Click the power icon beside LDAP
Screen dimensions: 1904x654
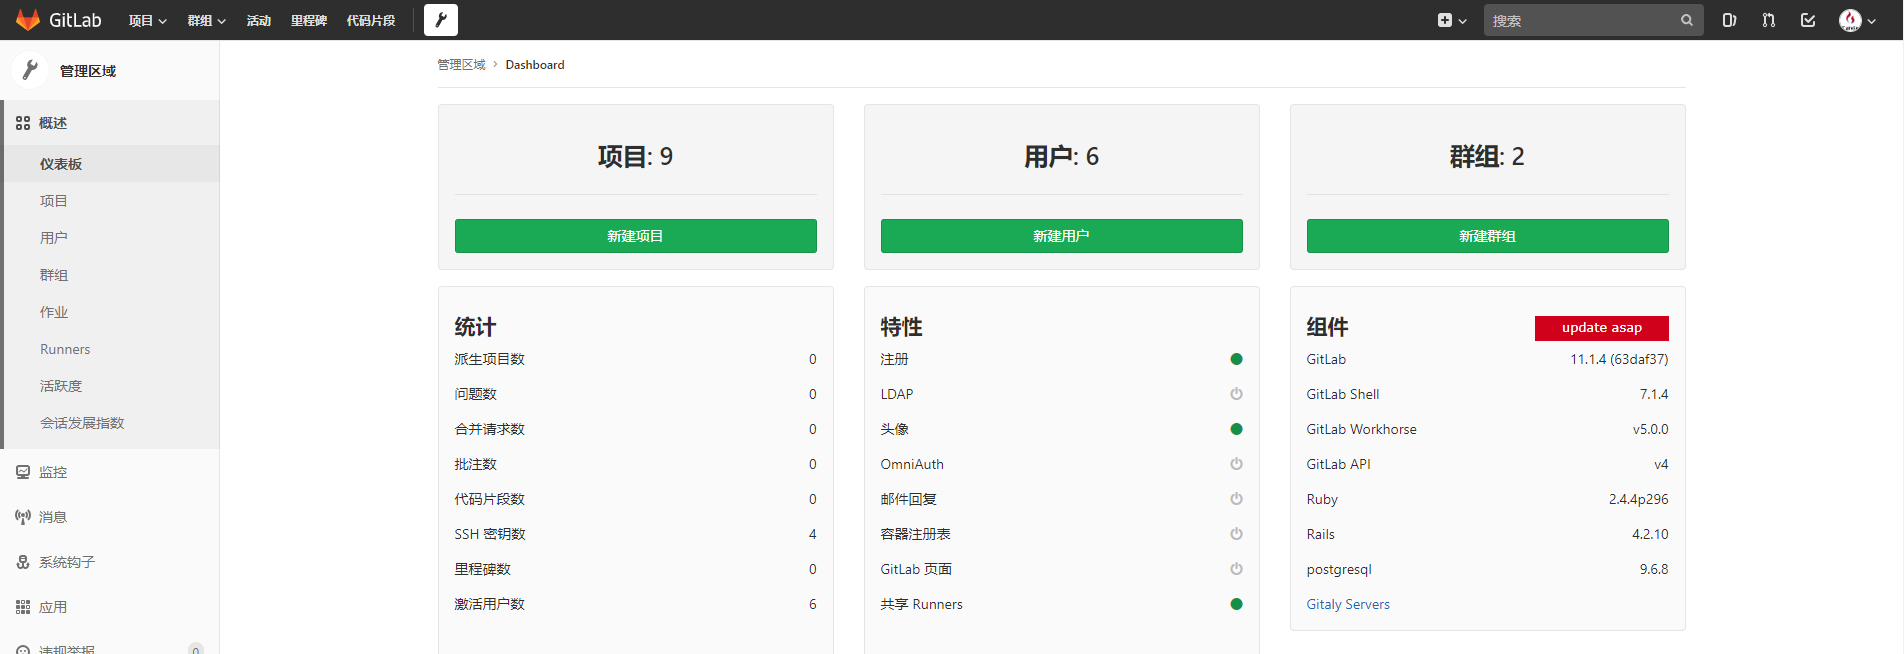point(1237,394)
